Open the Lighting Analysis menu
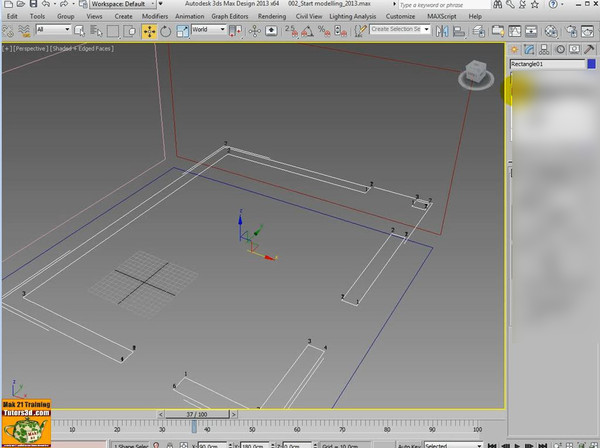600x448 pixels. [353, 16]
